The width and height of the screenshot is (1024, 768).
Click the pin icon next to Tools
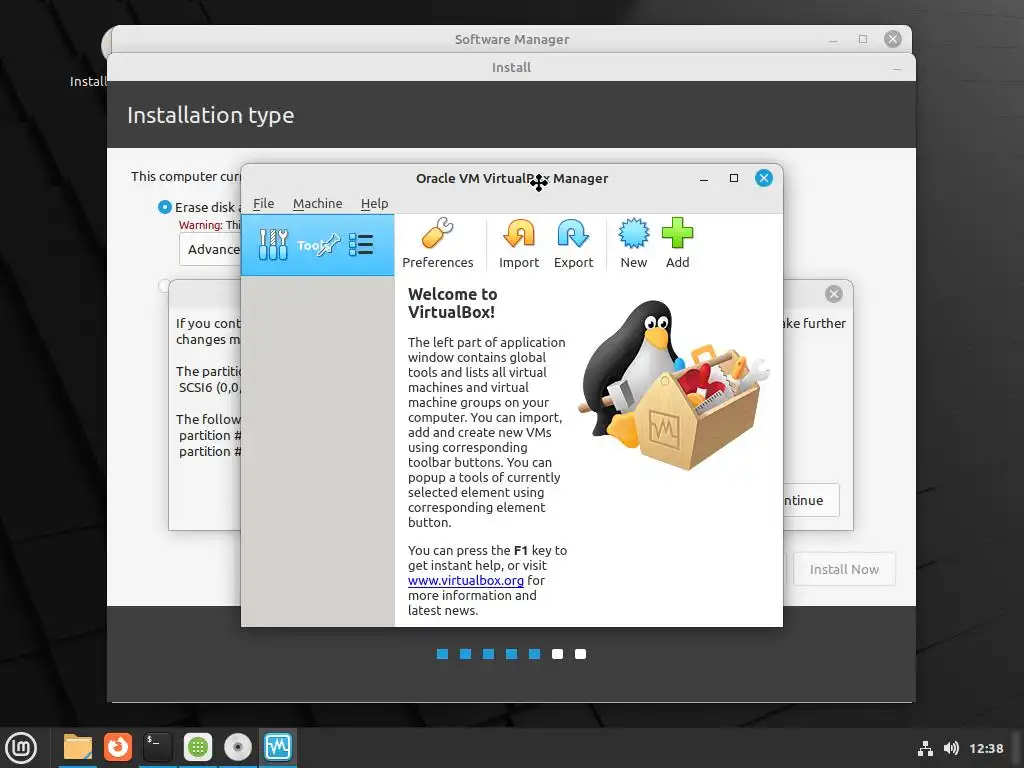(329, 244)
